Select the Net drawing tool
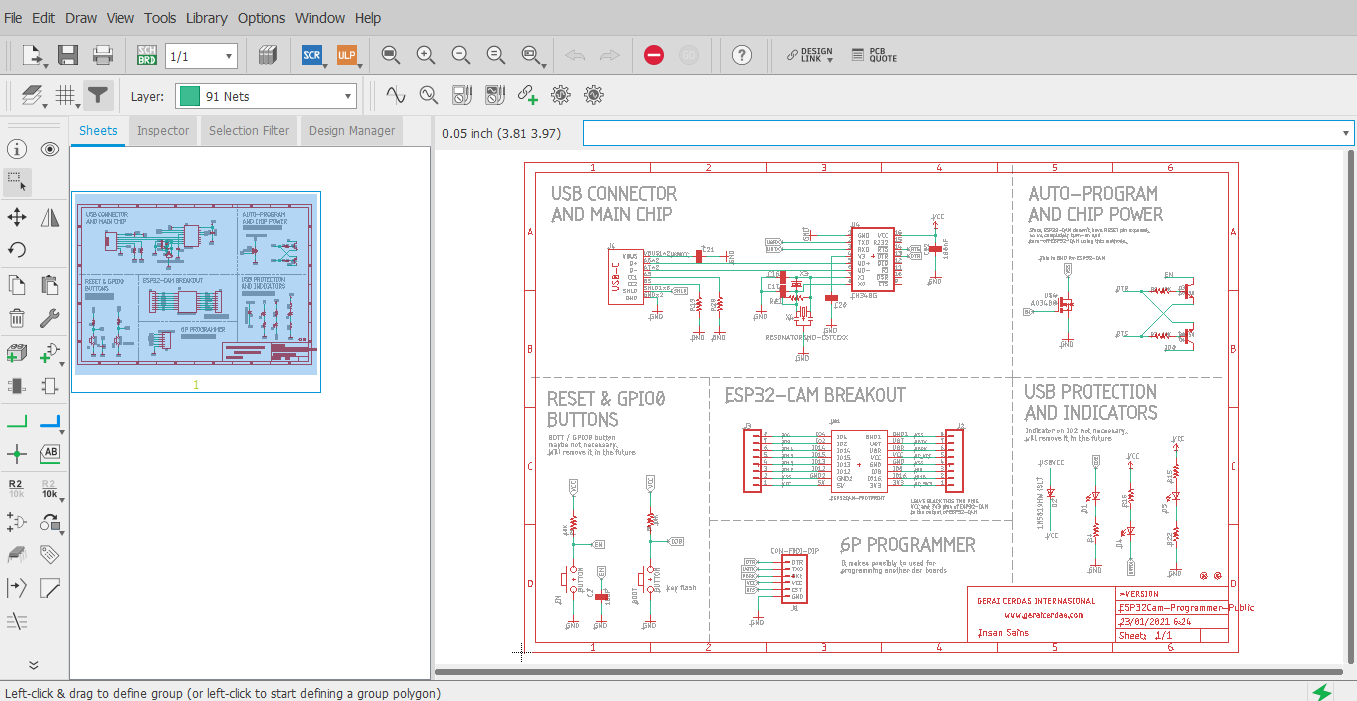 pos(16,420)
